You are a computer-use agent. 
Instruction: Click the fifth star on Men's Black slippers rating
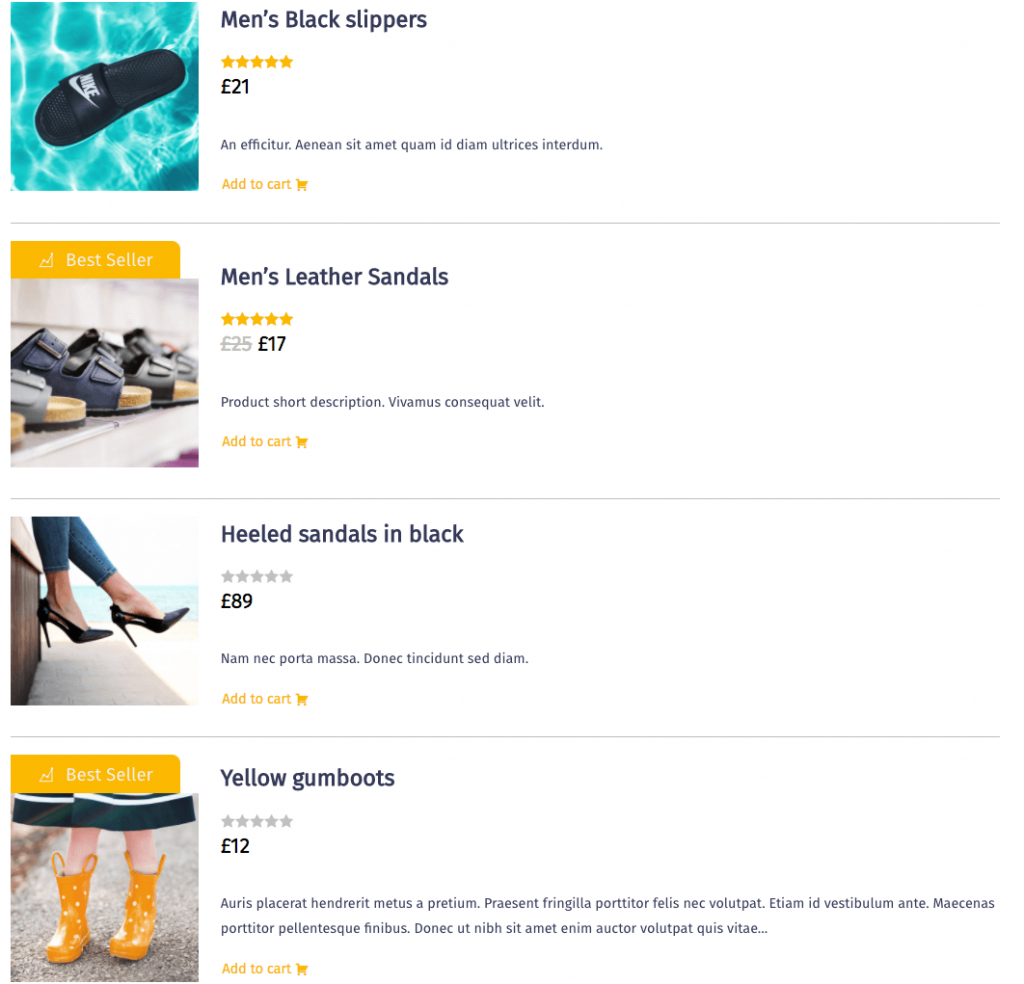click(x=287, y=61)
